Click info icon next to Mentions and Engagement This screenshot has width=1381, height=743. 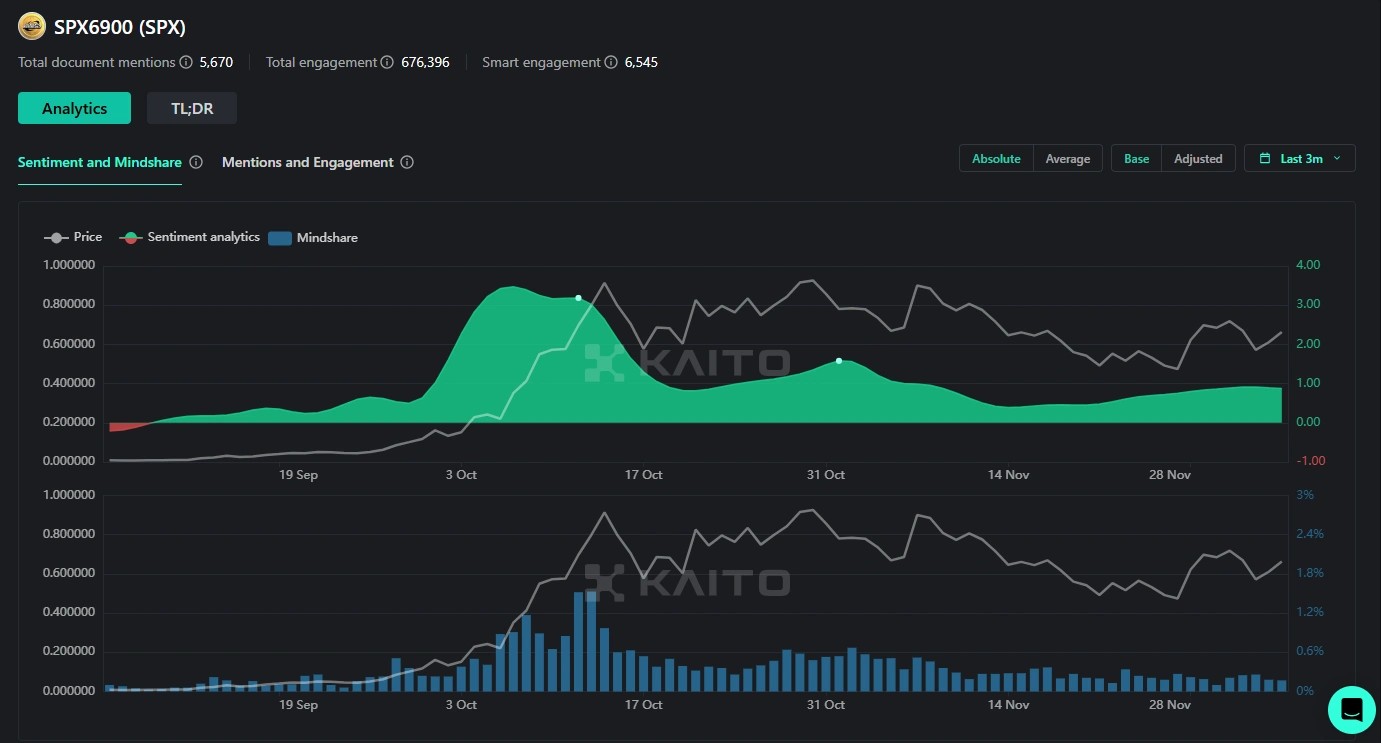point(407,162)
